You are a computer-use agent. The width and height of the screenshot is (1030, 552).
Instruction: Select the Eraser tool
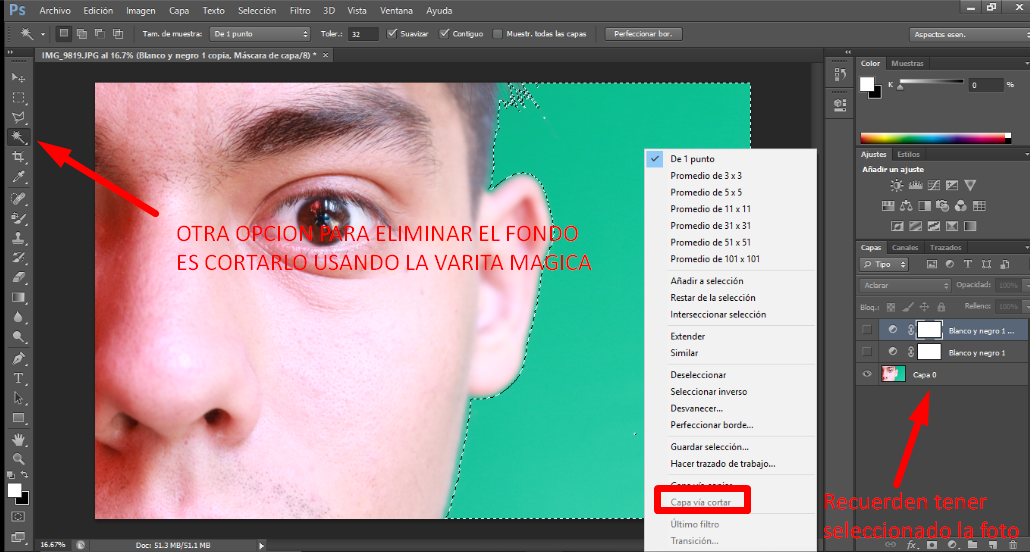[18, 277]
